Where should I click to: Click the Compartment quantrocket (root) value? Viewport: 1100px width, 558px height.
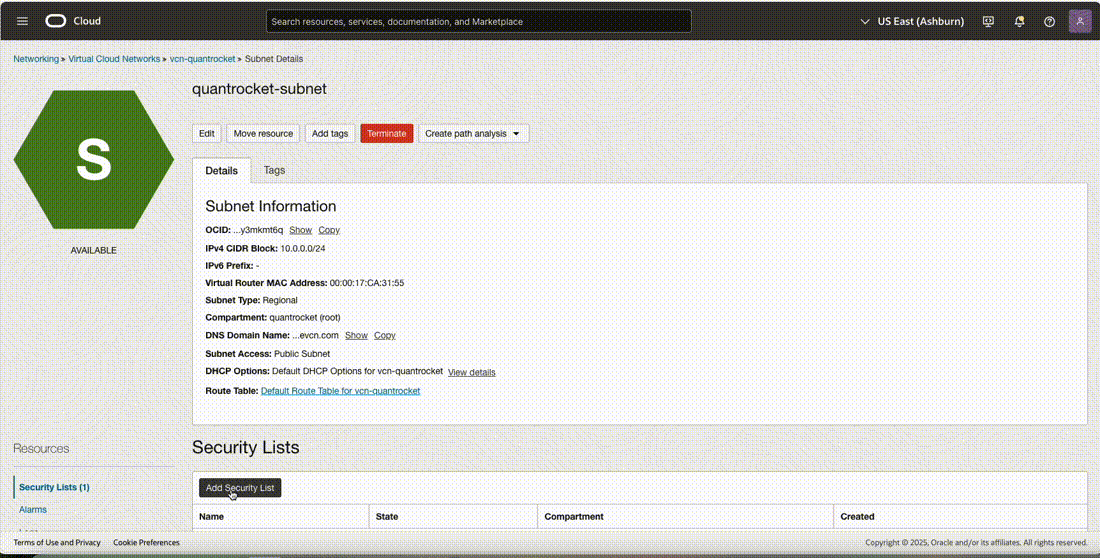305,317
